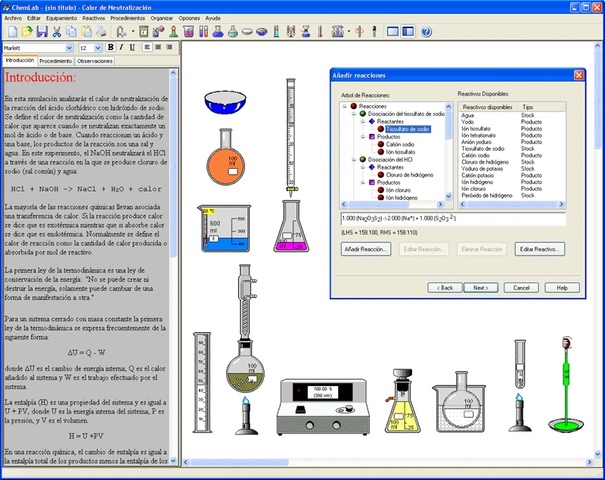Select the pour/decant toolbar icon
The width and height of the screenshot is (605, 480).
pos(158,32)
